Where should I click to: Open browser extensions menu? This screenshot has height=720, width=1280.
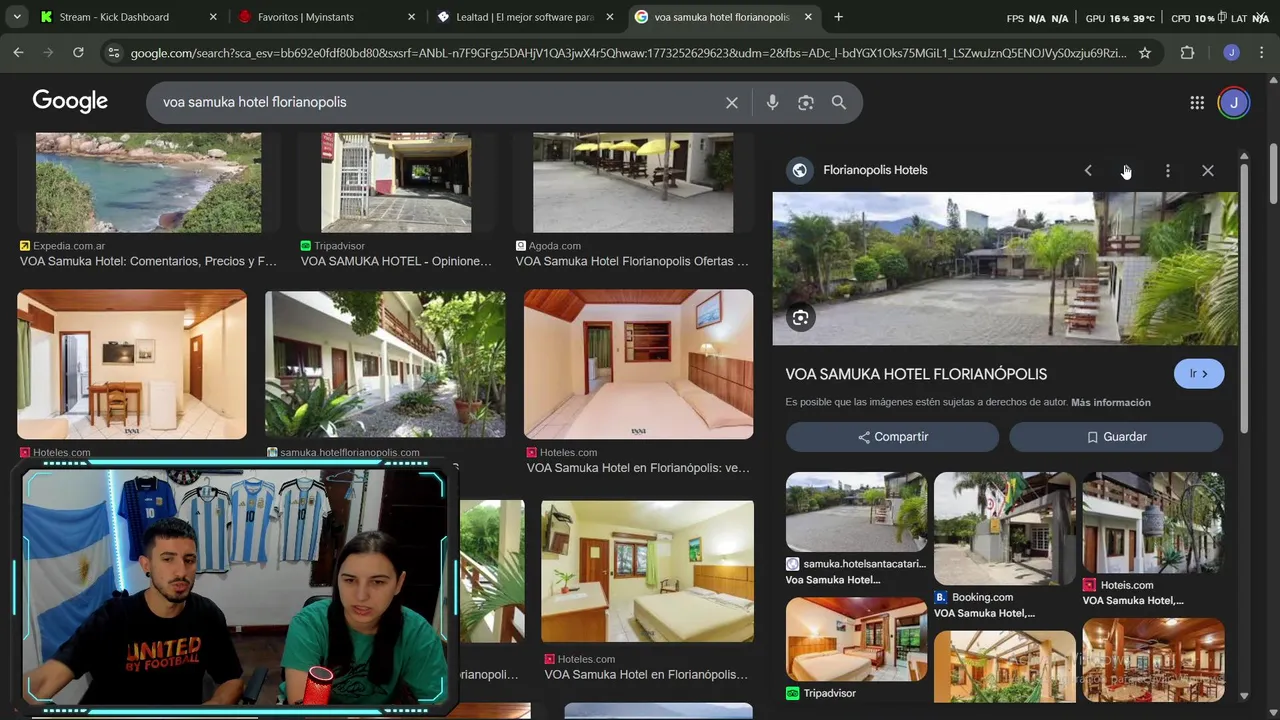[x=1187, y=52]
